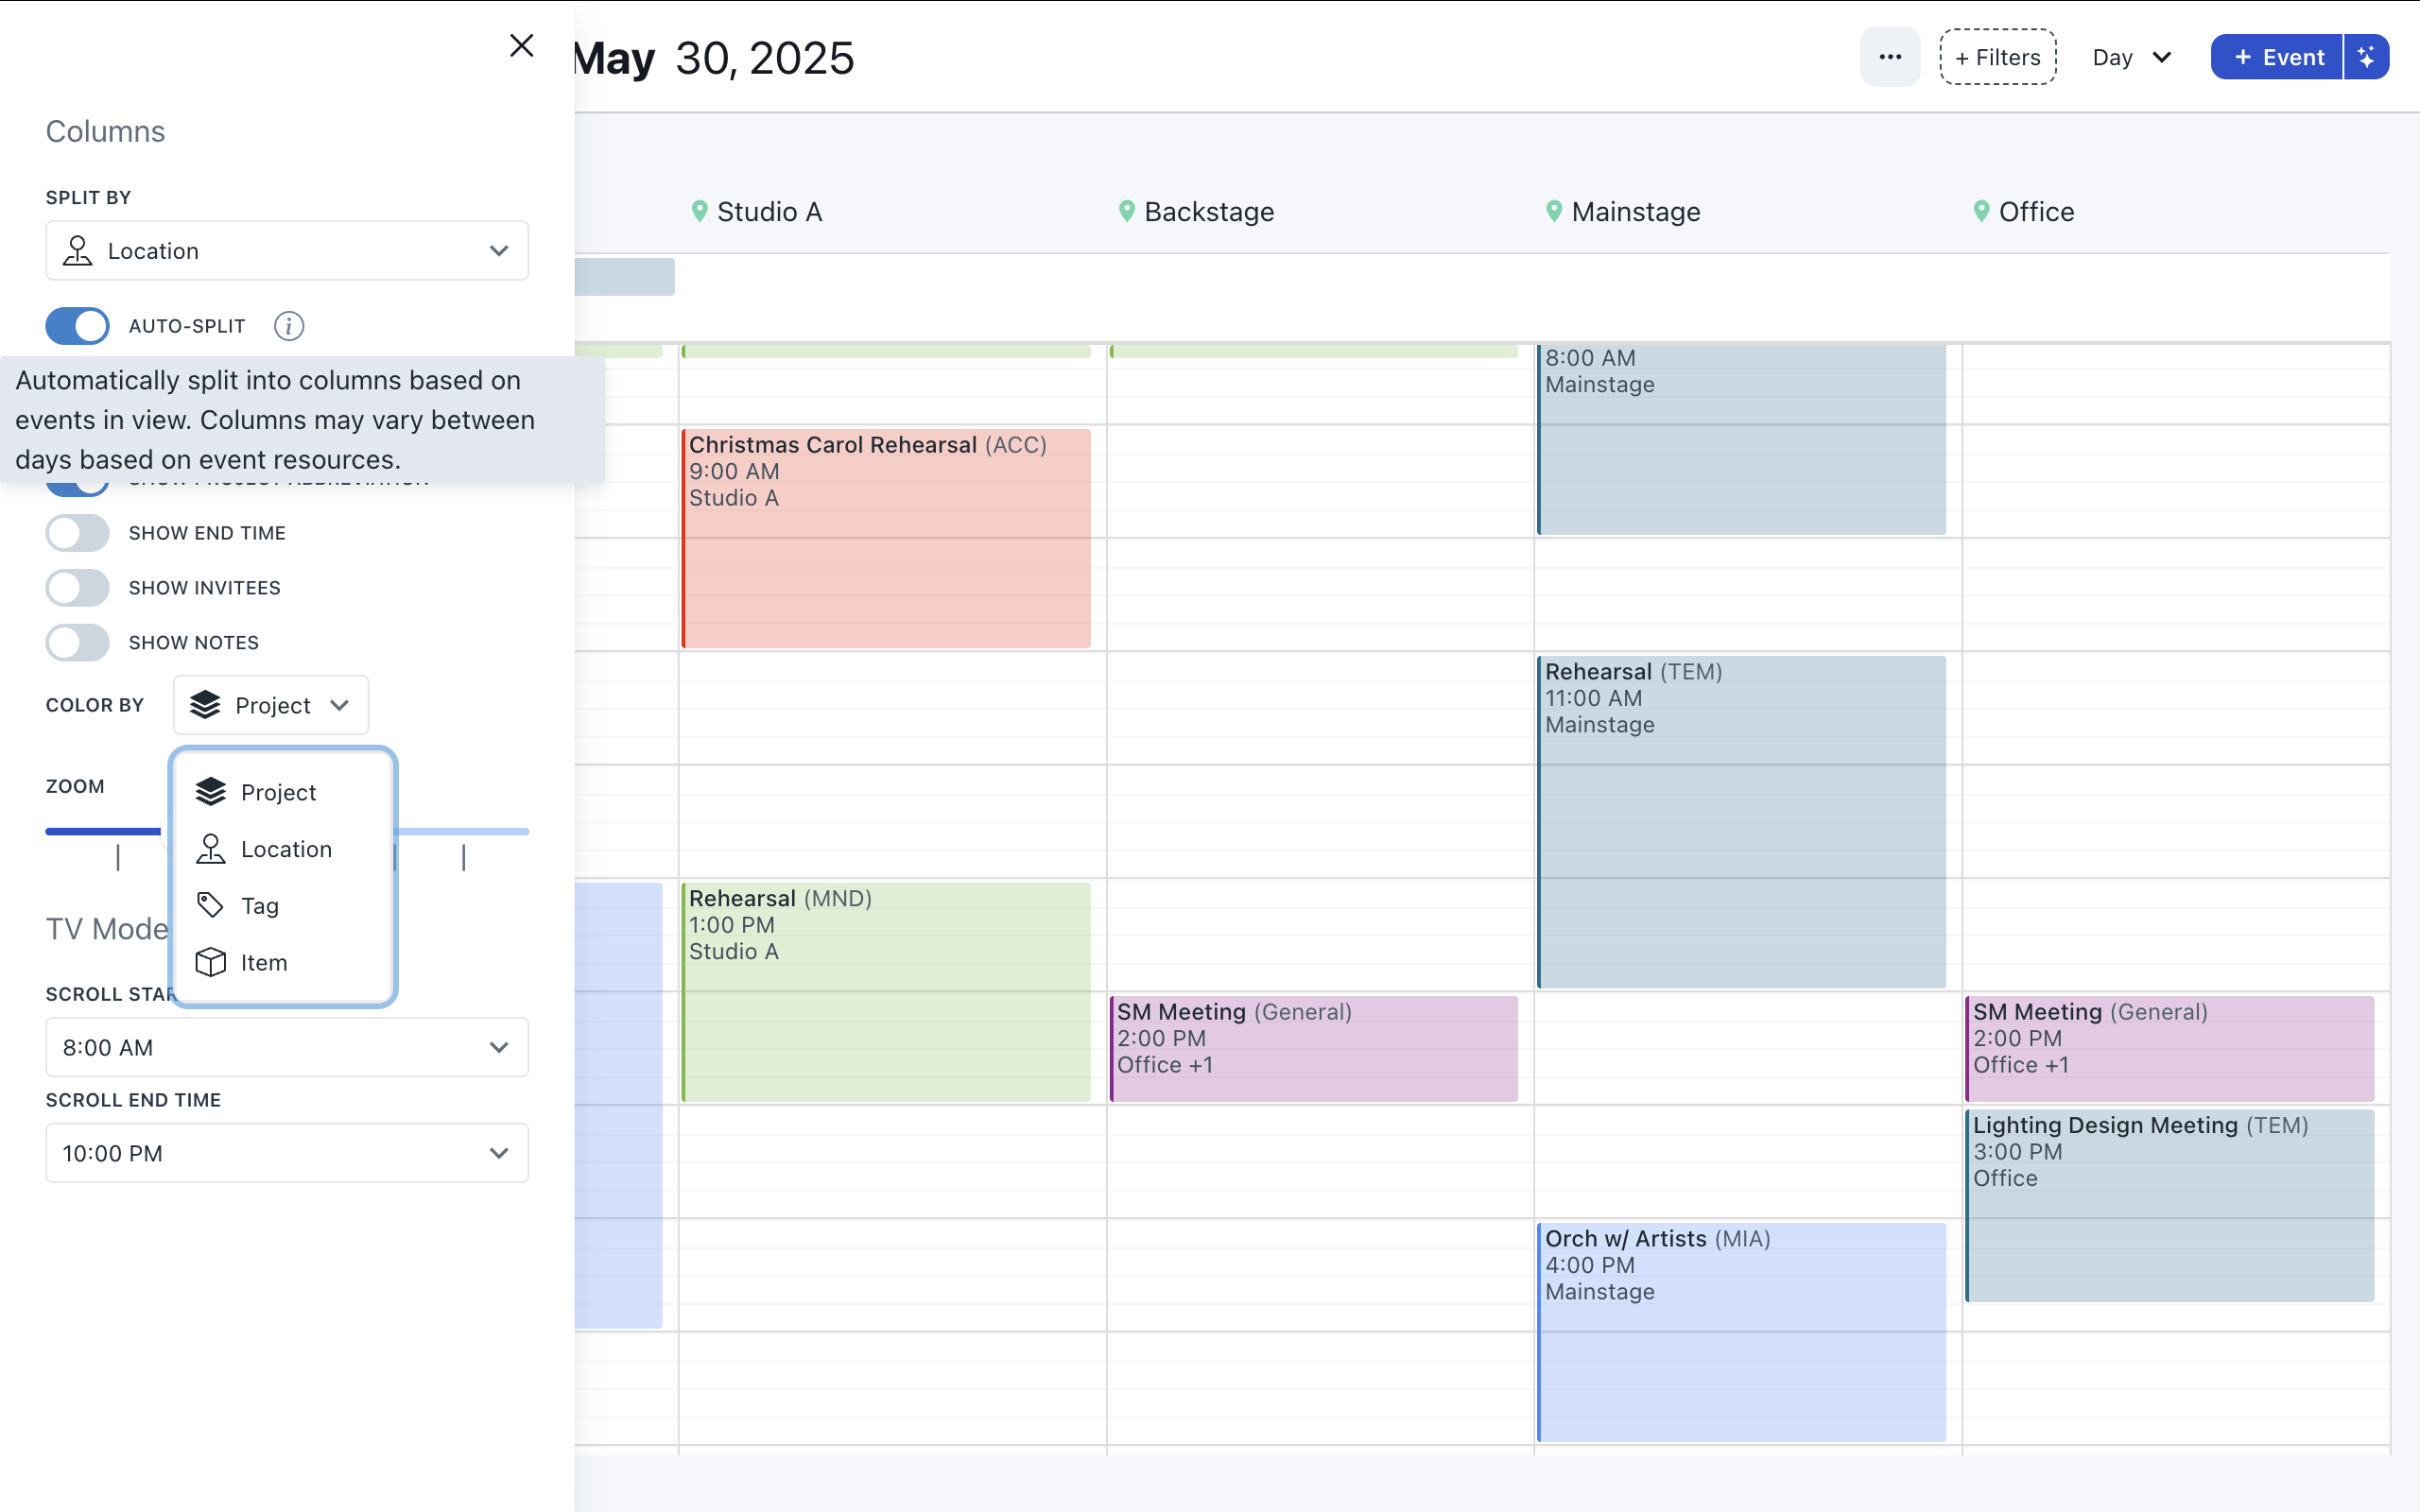Click the tag icon in the open dropdown
This screenshot has width=2420, height=1512.
coord(210,905)
